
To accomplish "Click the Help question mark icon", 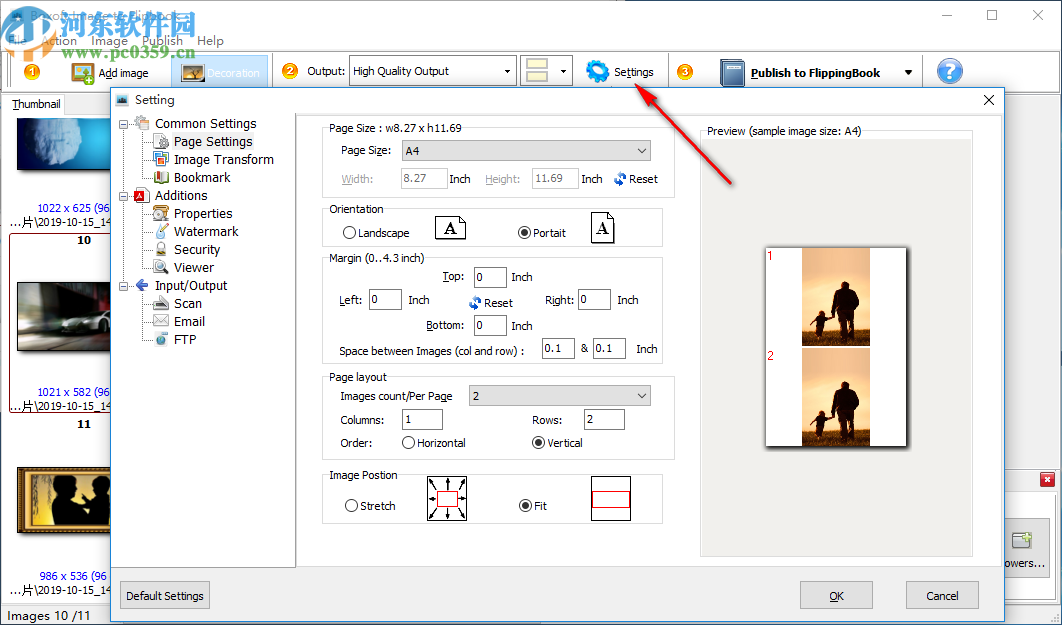I will coord(948,70).
